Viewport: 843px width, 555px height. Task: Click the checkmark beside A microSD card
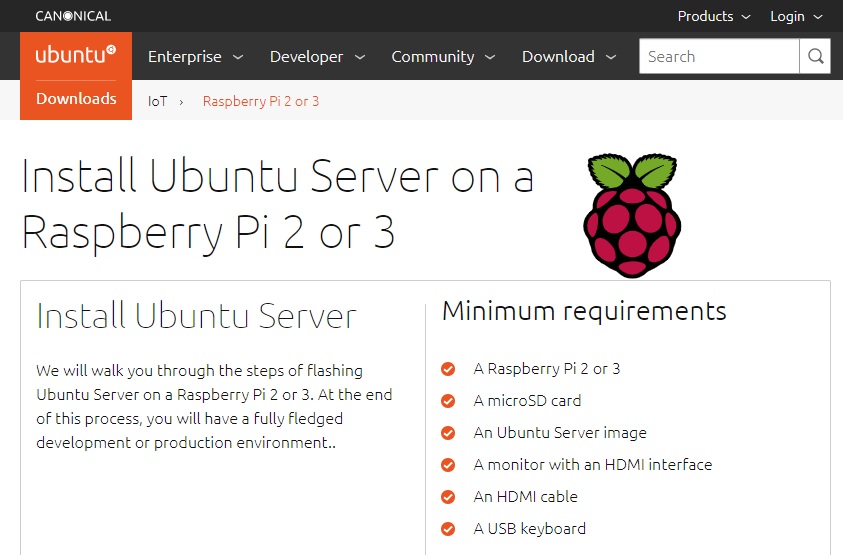[x=448, y=401]
